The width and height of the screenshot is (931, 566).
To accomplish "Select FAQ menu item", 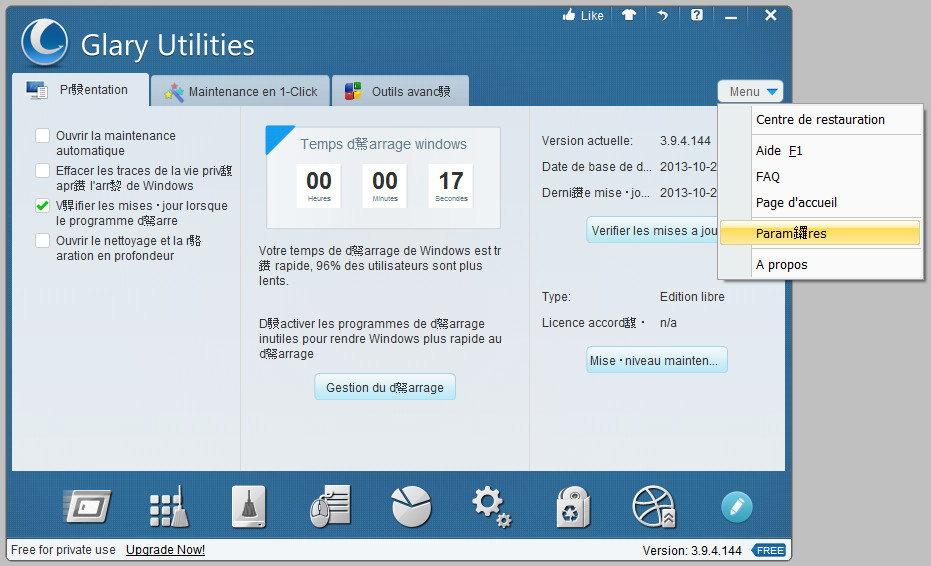I will [820, 176].
